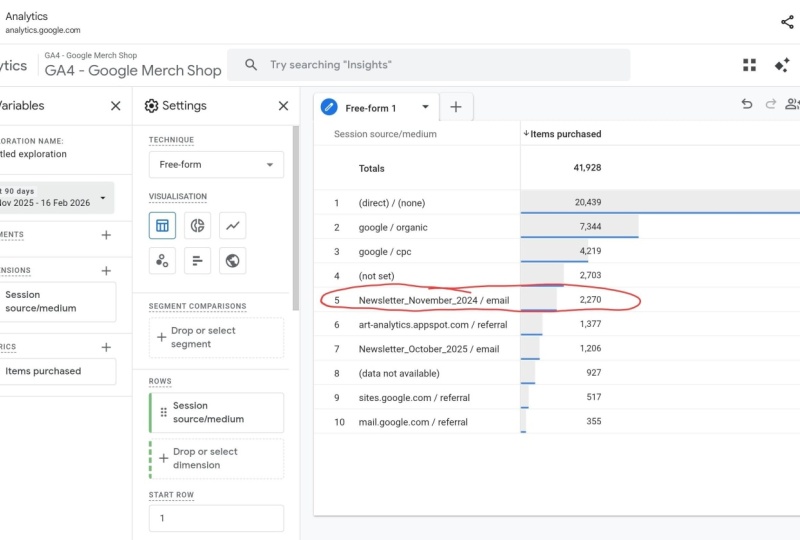Image resolution: width=800 pixels, height=540 pixels.
Task: Select the Table visualisation icon
Action: 162,226
